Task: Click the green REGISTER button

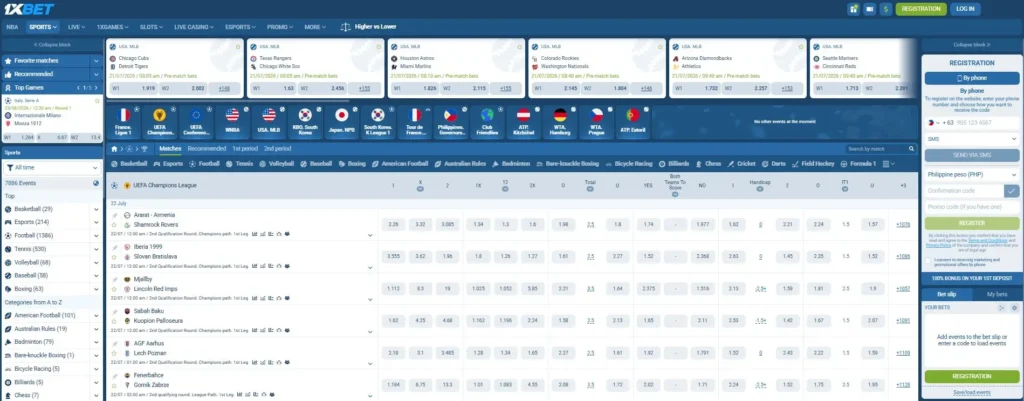Action: pos(972,223)
